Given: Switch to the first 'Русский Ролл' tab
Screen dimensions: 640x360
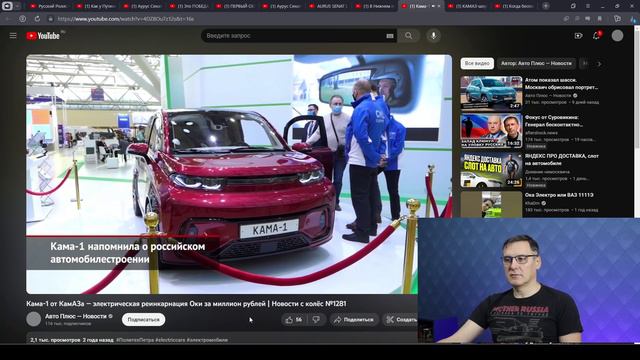Looking at the screenshot, I should click(x=50, y=6).
